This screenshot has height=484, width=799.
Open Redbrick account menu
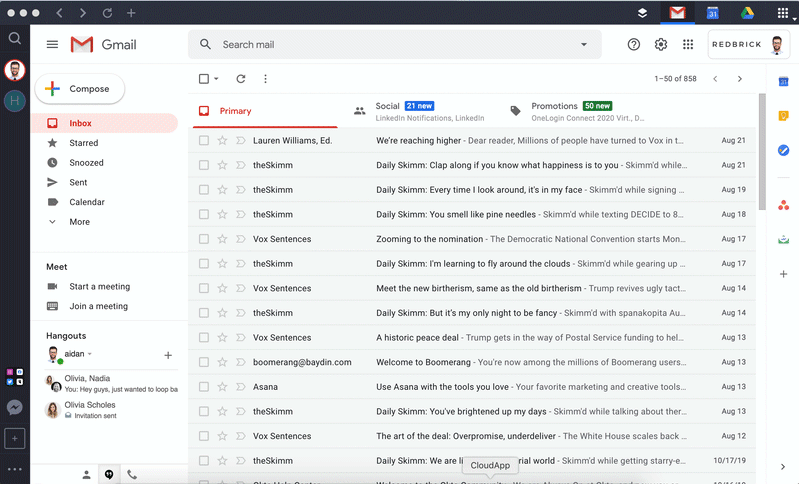pos(749,44)
